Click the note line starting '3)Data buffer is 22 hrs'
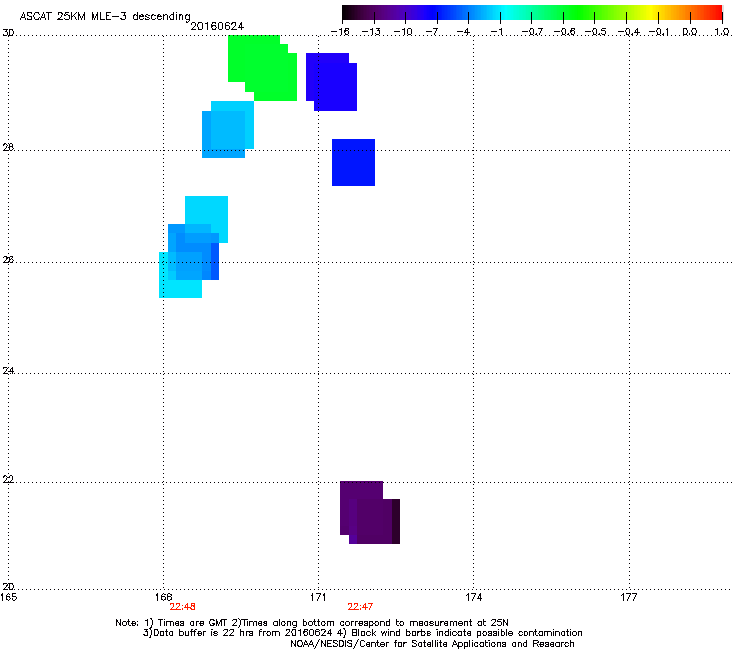Image resolution: width=740 pixels, height=650 pixels. 362,633
